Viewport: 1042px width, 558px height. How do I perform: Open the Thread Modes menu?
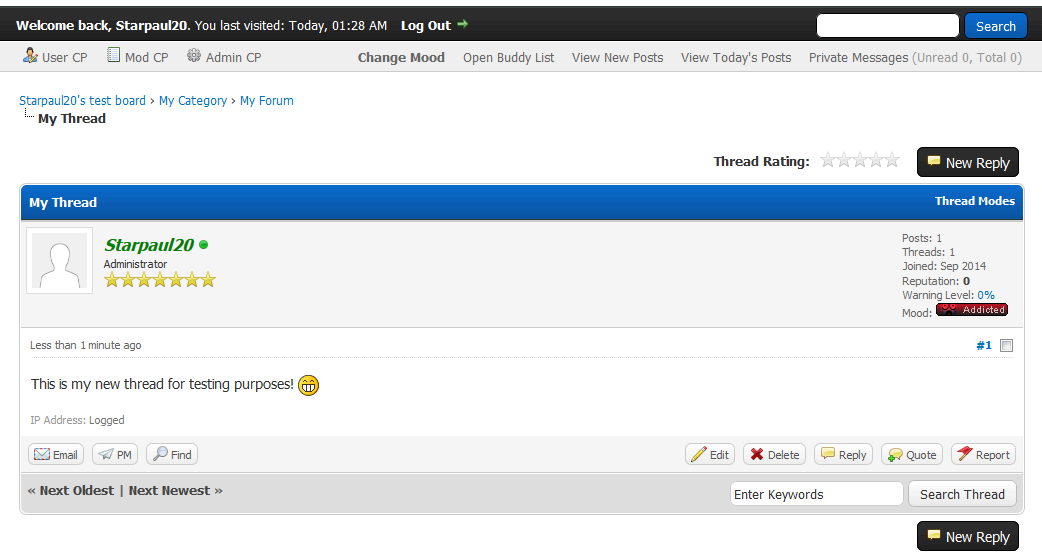tap(974, 201)
